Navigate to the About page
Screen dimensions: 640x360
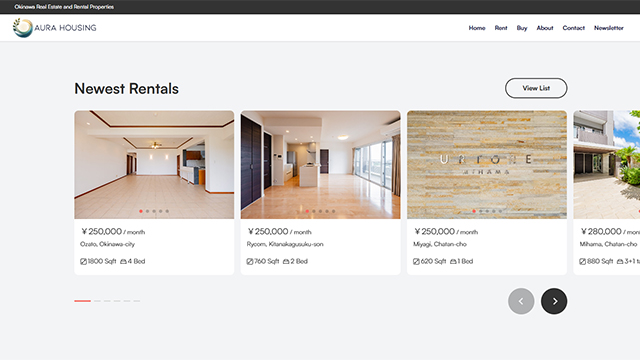[x=545, y=28]
